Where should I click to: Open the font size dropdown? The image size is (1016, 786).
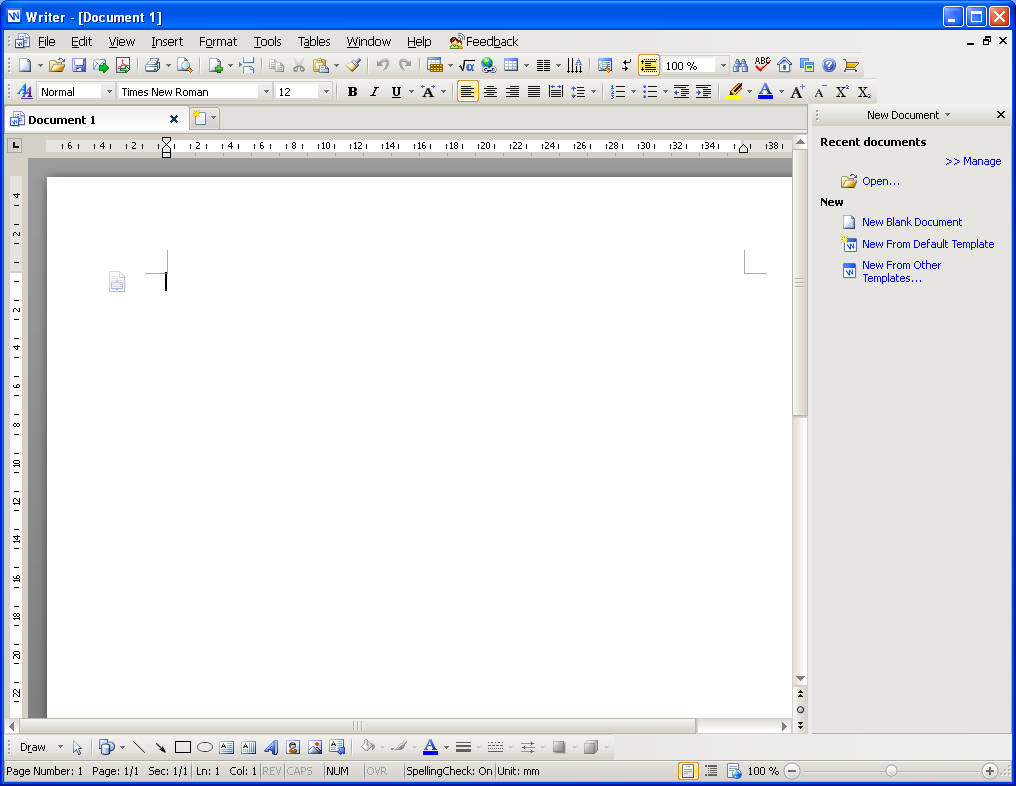click(x=326, y=92)
